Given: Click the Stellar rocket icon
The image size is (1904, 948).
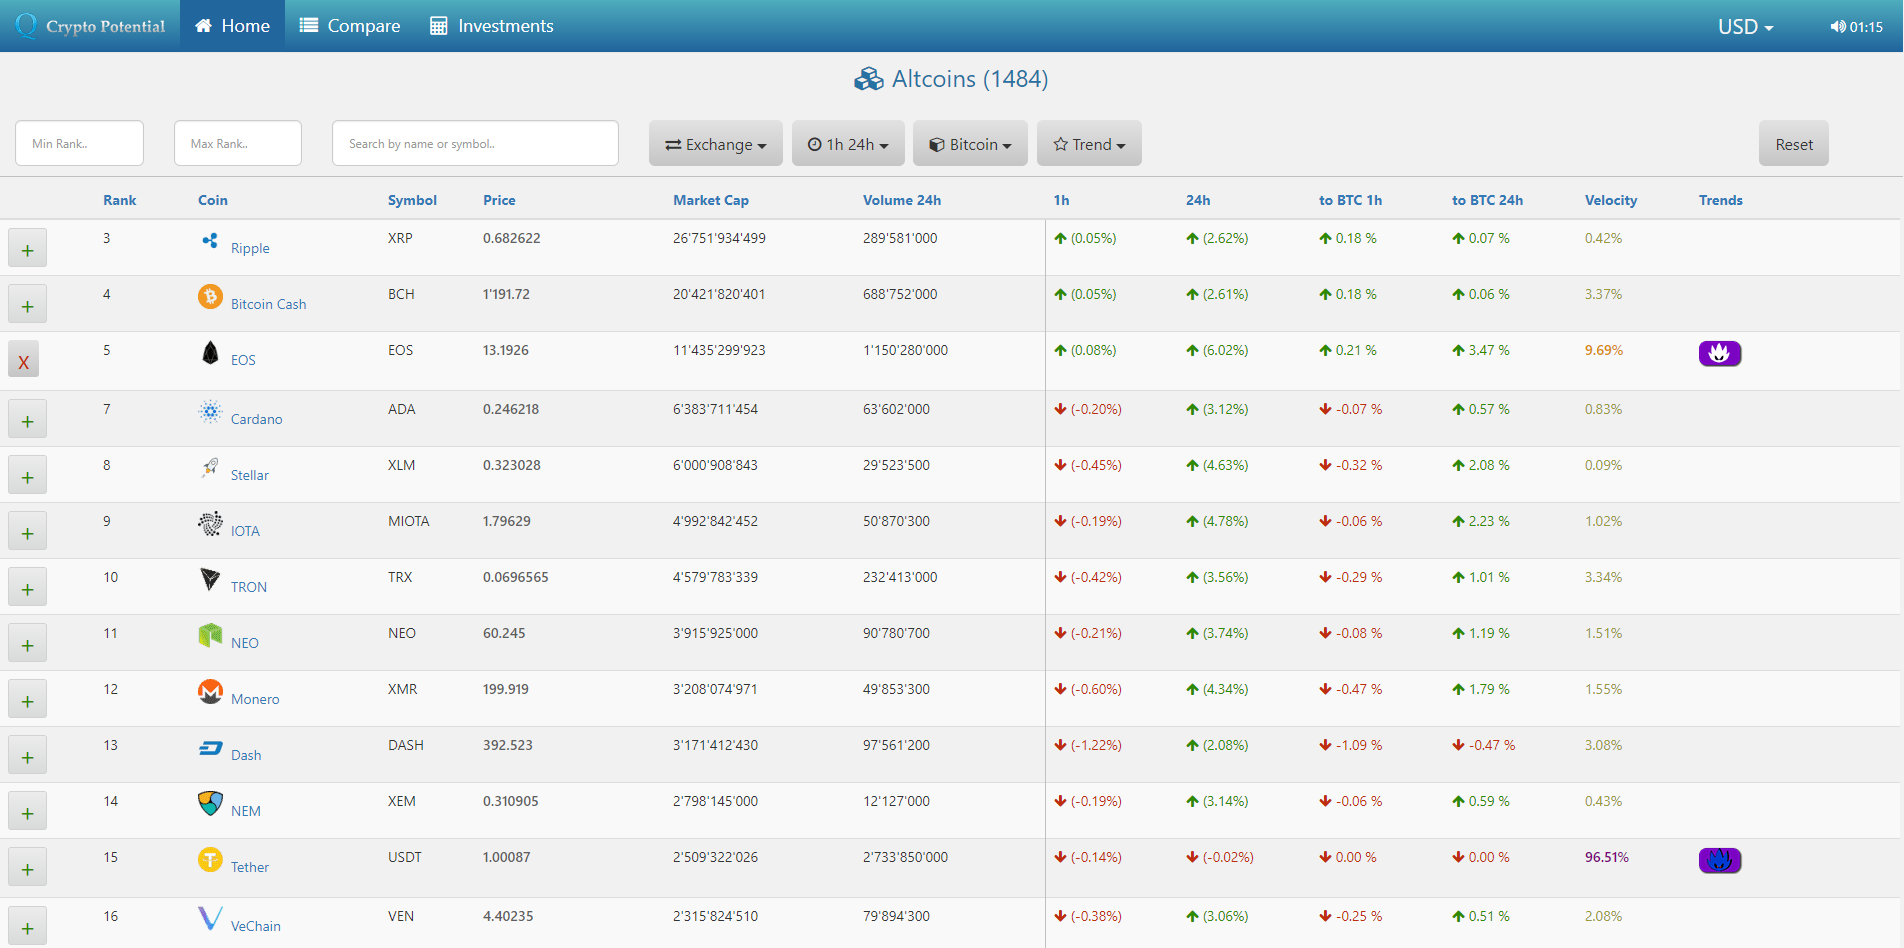Looking at the screenshot, I should click(x=210, y=467).
